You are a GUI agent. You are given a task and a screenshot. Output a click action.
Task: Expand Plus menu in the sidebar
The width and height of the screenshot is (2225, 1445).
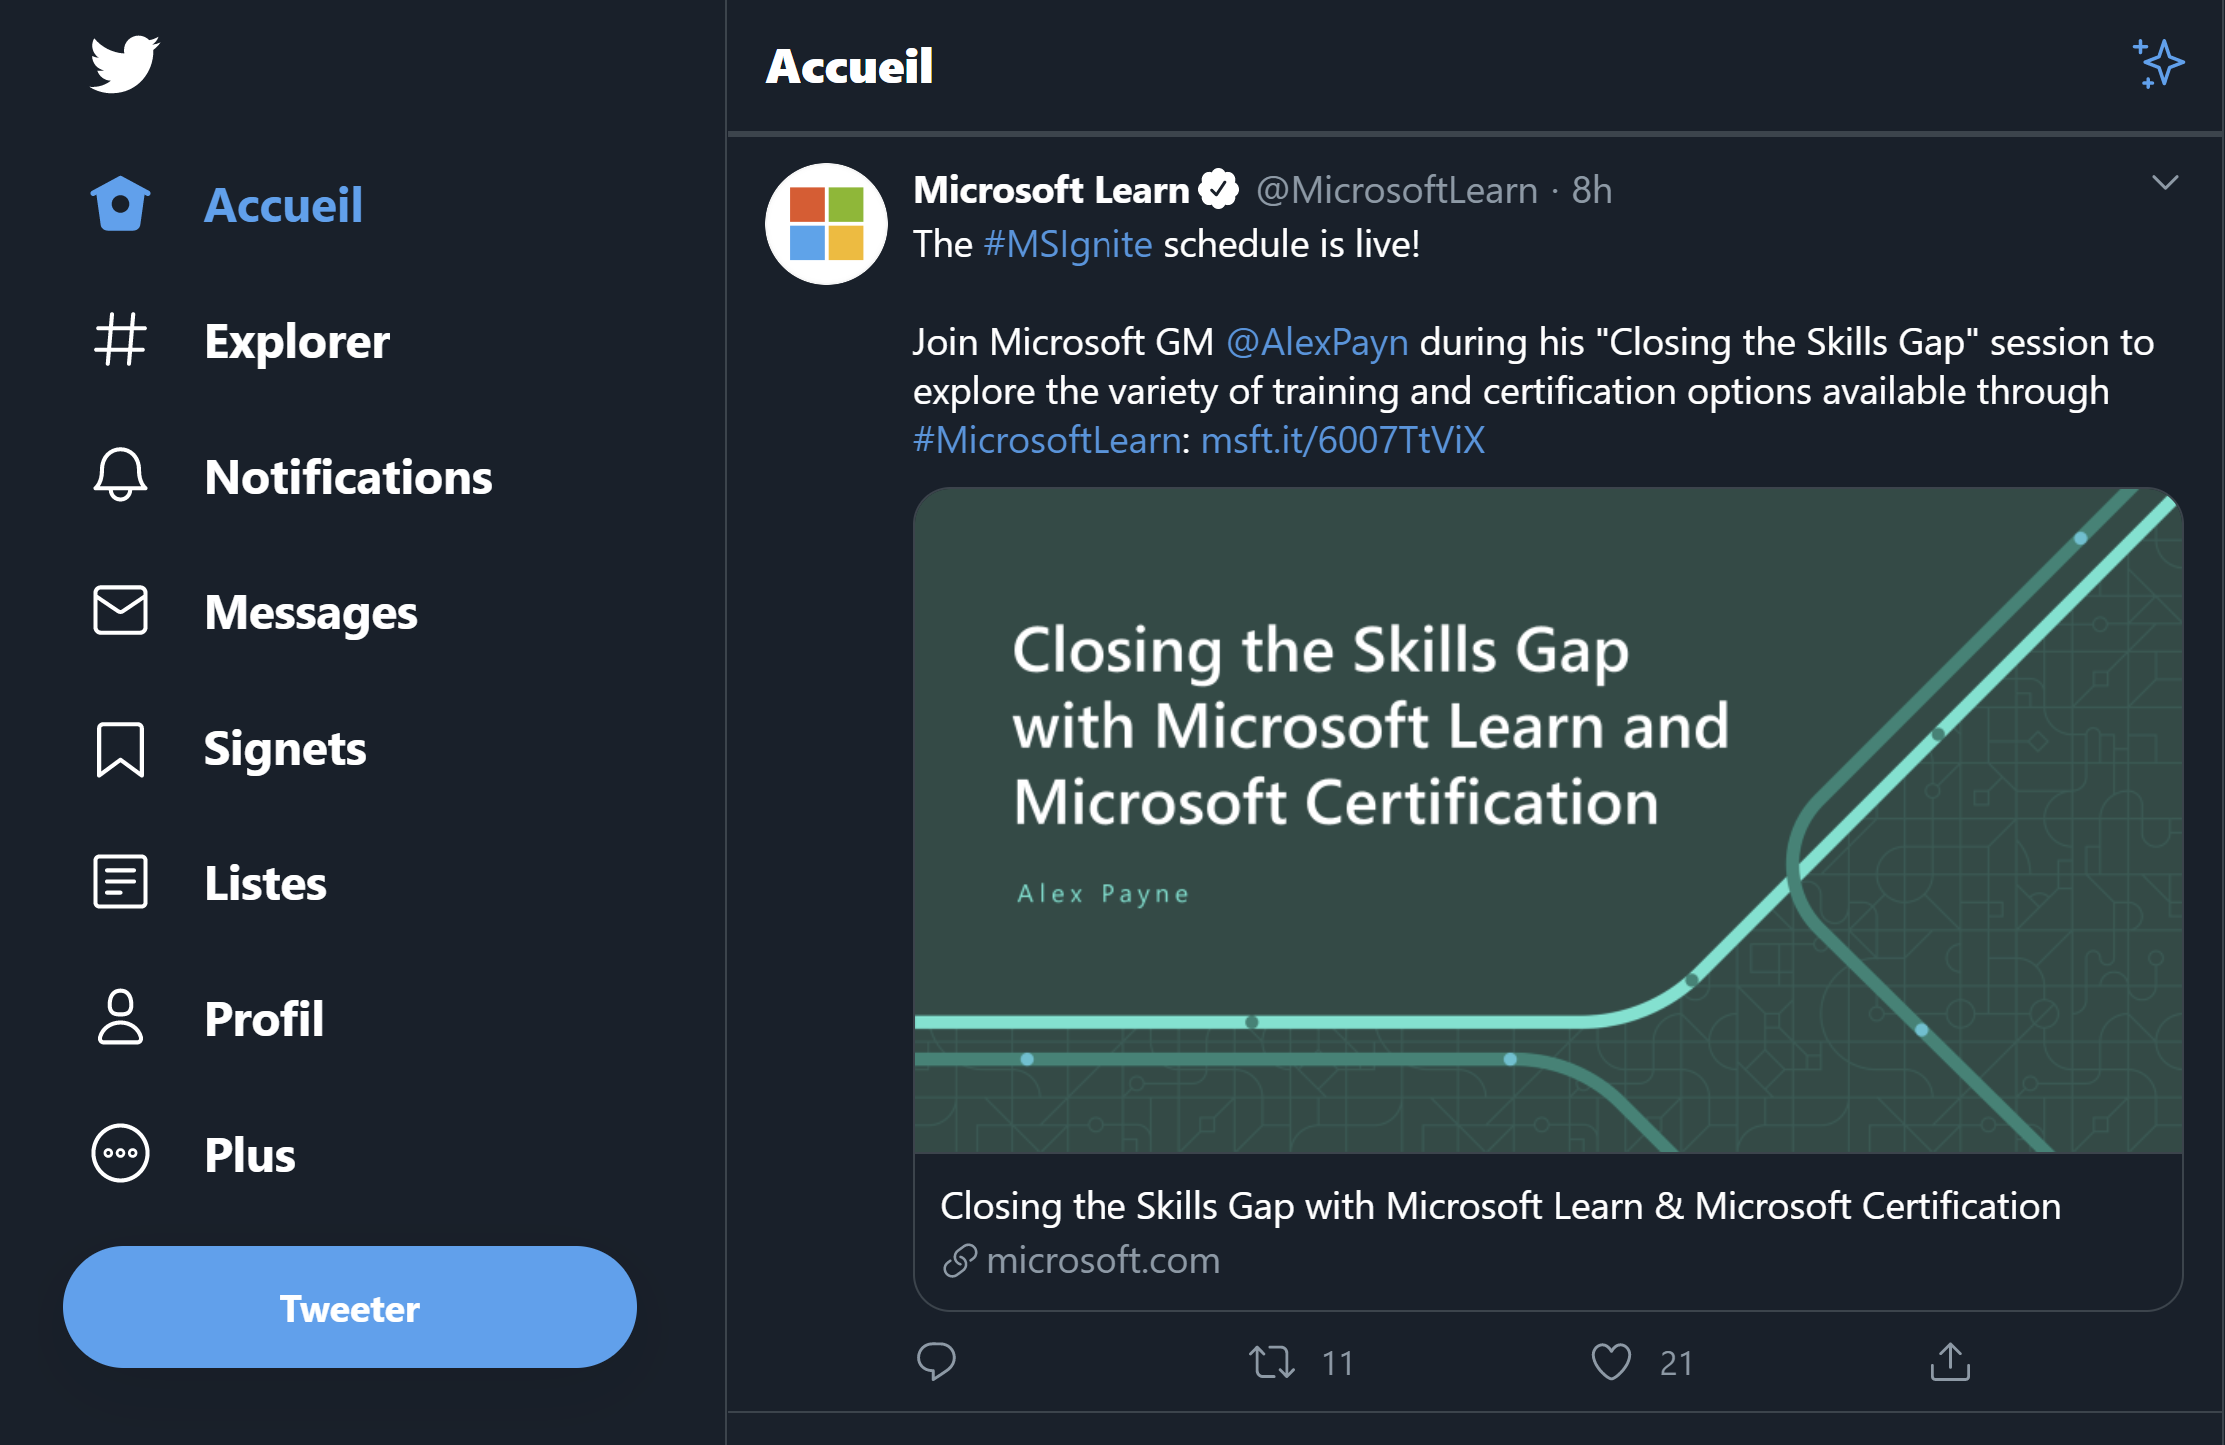coord(248,1154)
